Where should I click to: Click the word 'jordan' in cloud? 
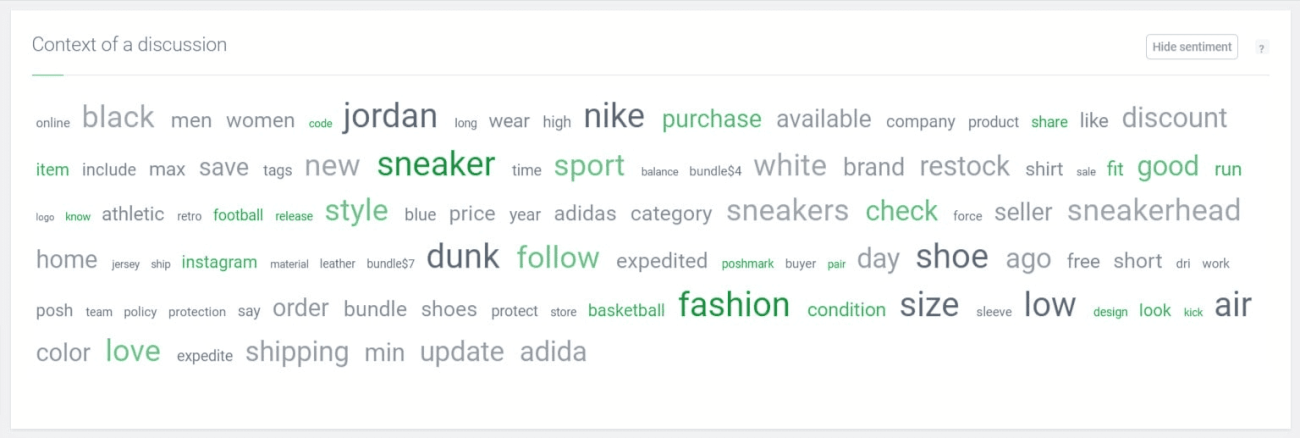[x=390, y=117]
